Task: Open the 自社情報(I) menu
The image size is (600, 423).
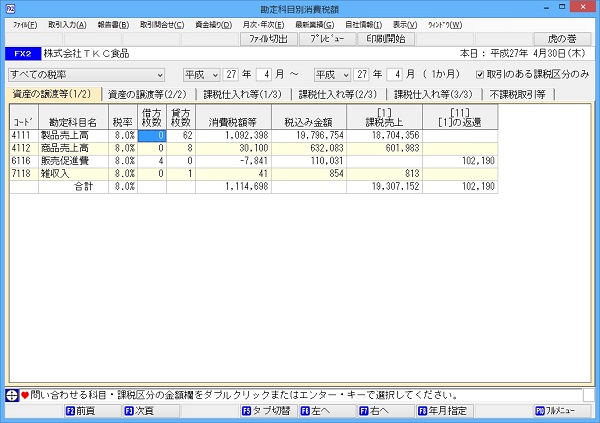Action: click(x=364, y=25)
